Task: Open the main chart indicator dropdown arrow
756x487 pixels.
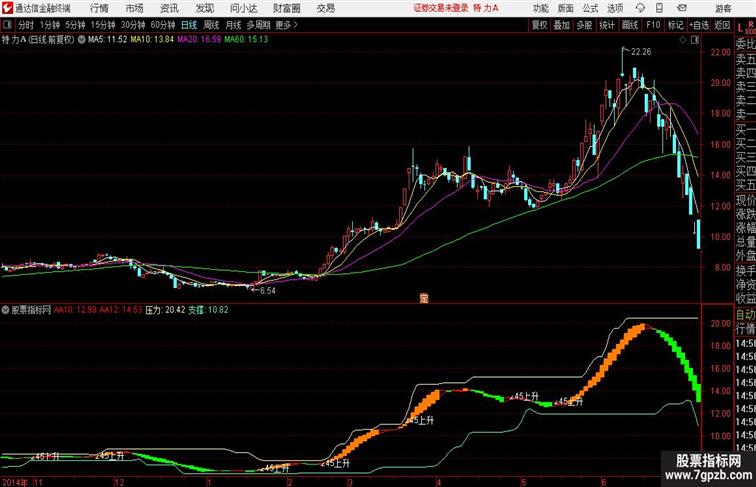Action: (81, 40)
